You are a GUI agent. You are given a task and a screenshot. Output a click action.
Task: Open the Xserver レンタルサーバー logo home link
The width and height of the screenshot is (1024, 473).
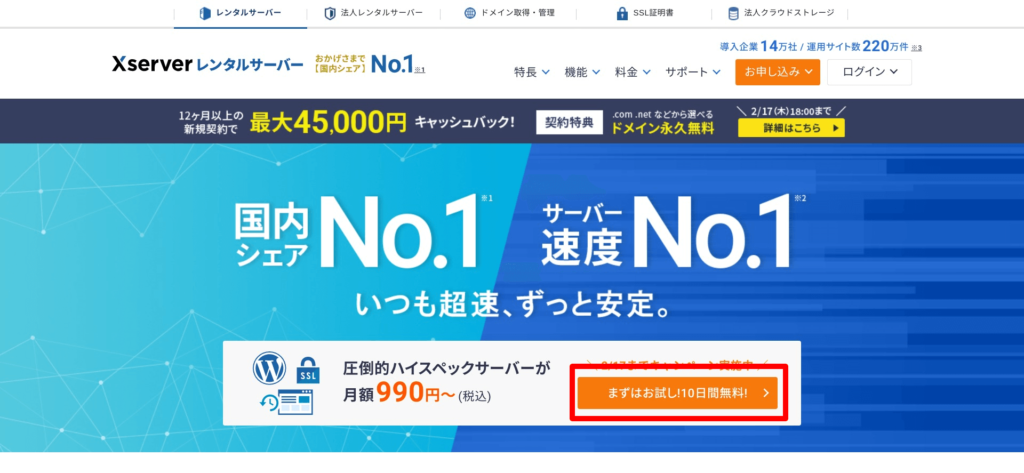(208, 64)
